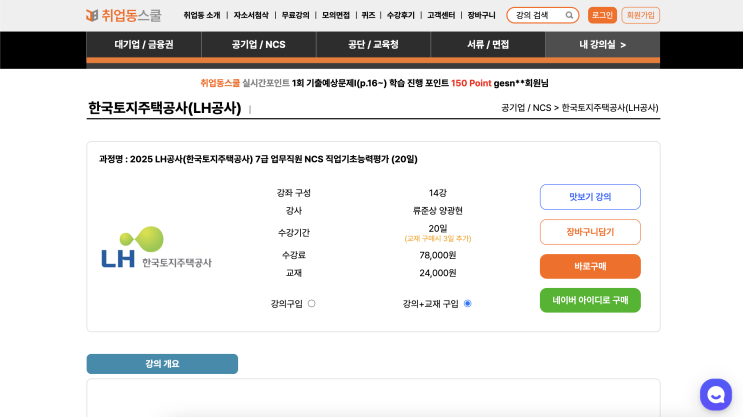Open 고객센터 menu item

tap(441, 15)
